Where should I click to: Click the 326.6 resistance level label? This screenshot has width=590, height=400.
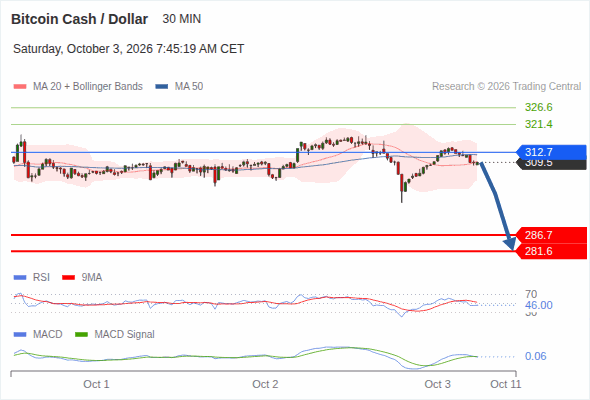click(539, 108)
